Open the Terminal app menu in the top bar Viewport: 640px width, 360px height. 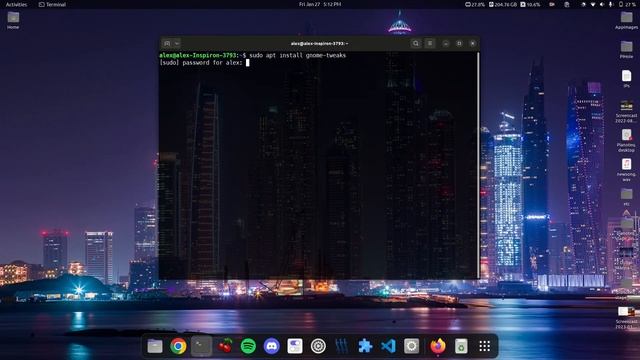52,4
